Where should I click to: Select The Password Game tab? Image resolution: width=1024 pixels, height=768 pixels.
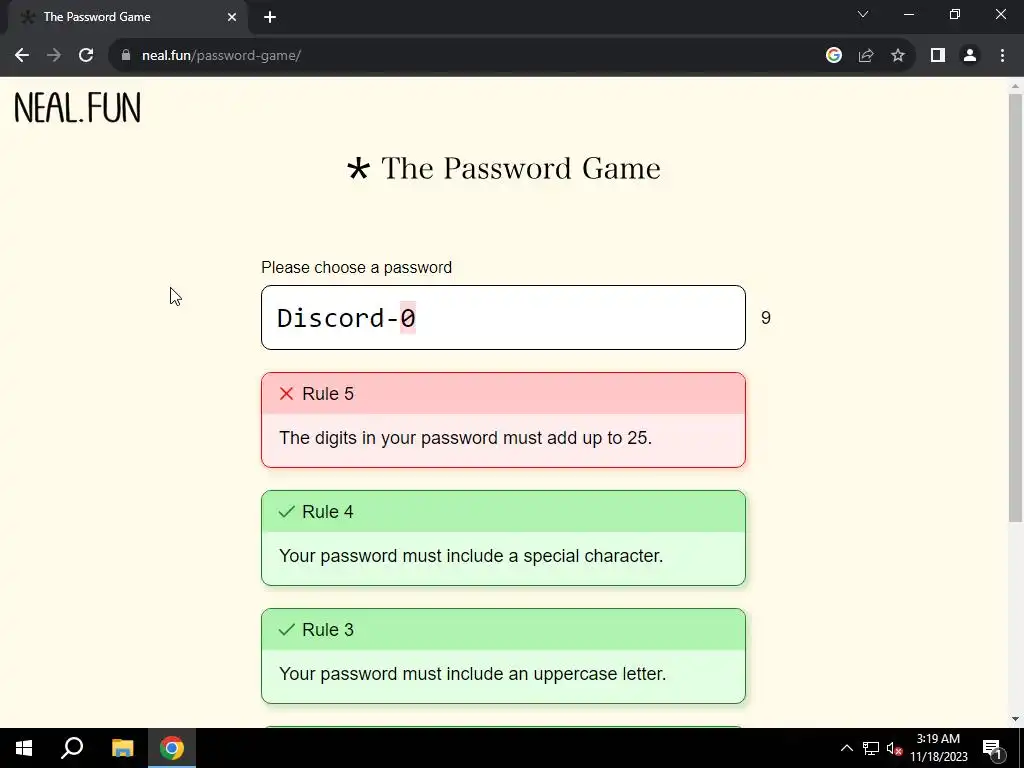128,17
